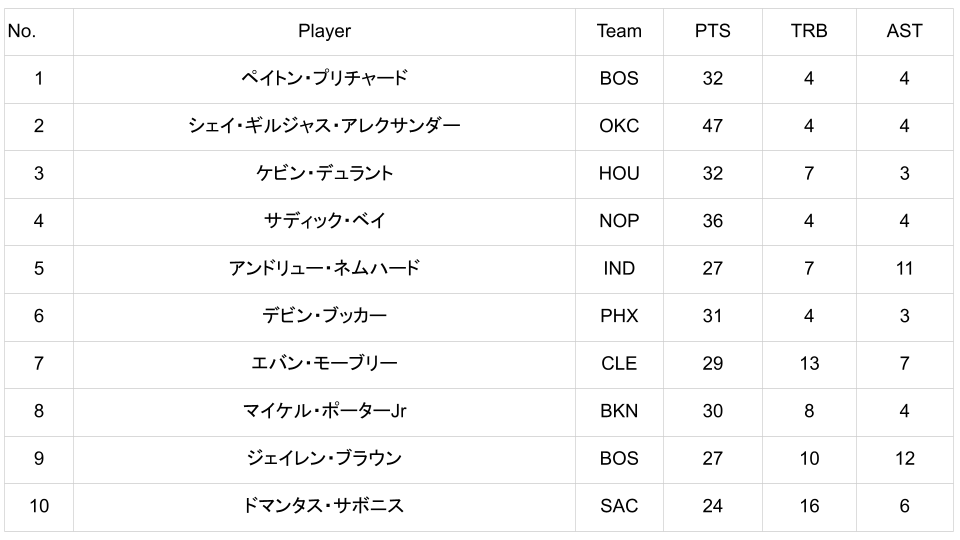Select the 47 points cell

712,126
